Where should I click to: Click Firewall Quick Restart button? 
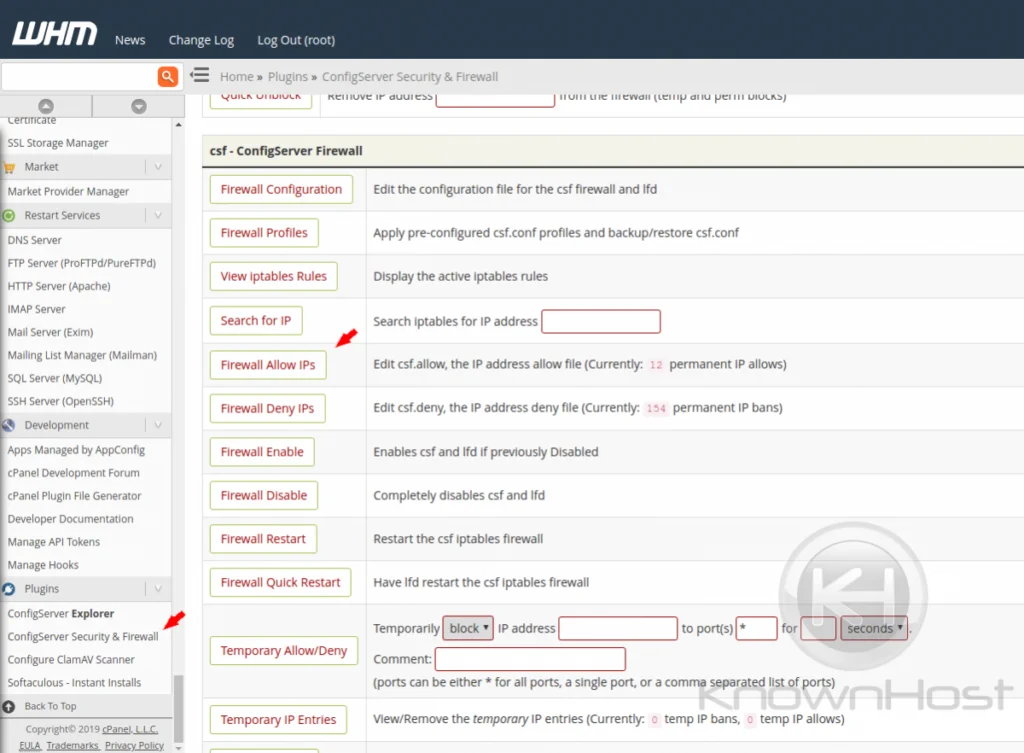click(280, 583)
